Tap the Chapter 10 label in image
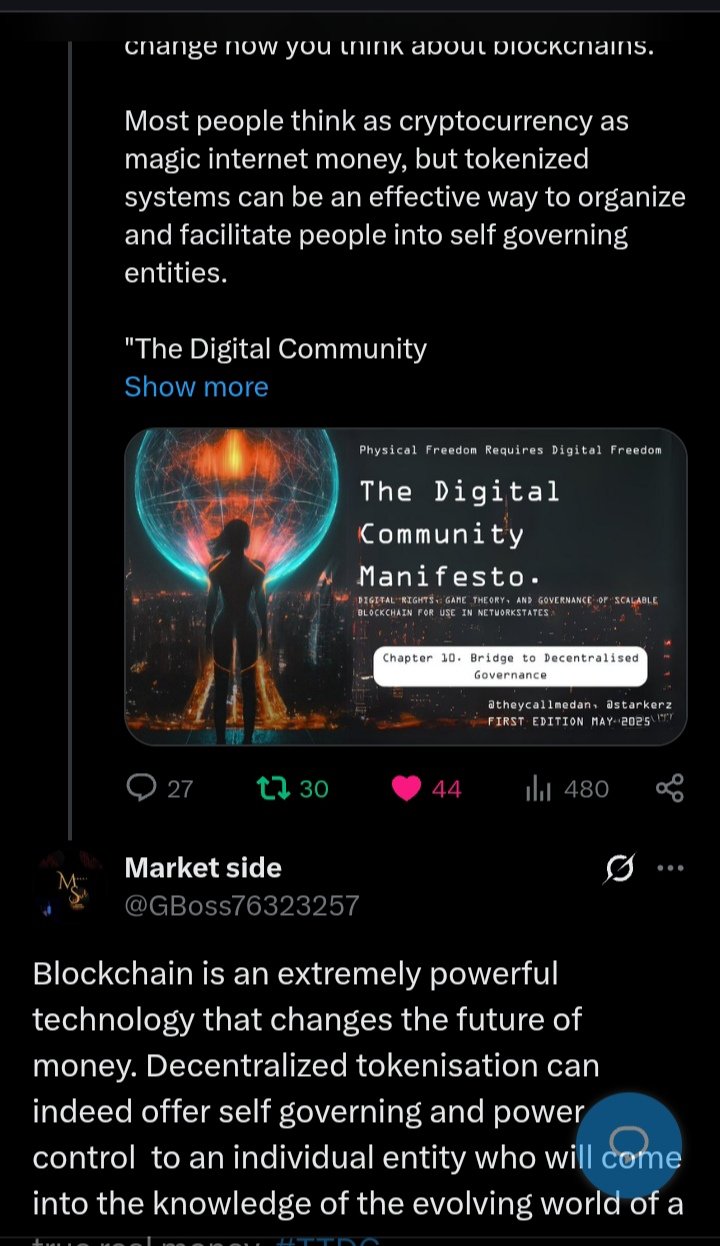Screen dimensions: 720x1246 tap(510, 666)
